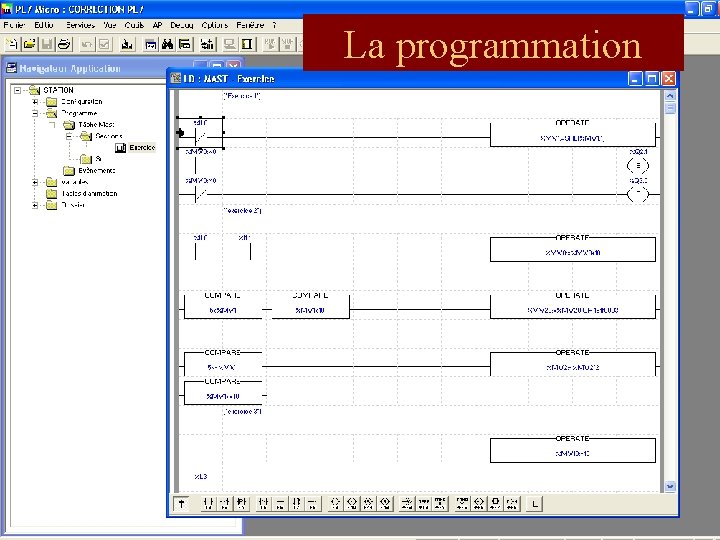Image resolution: width=720 pixels, height=540 pixels.
Task: Click the first OPERATE block in rung one
Action: 573,134
